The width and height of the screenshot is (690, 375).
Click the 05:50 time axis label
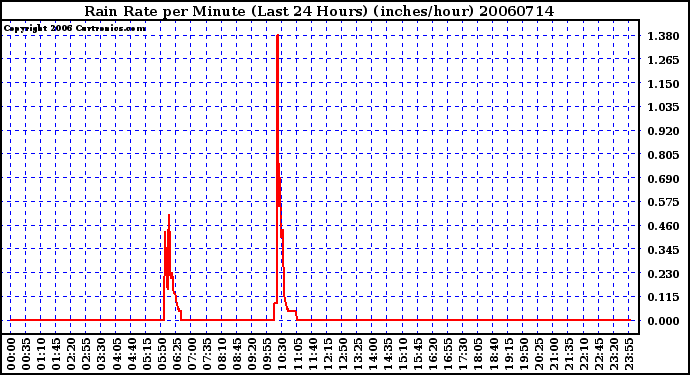162,355
